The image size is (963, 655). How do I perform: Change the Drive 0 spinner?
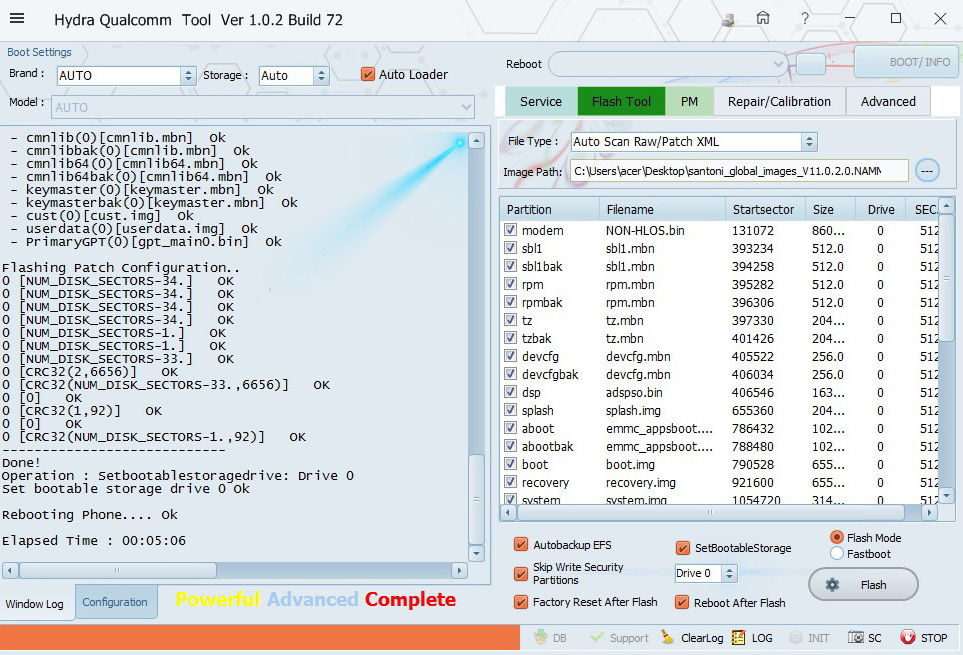click(729, 573)
